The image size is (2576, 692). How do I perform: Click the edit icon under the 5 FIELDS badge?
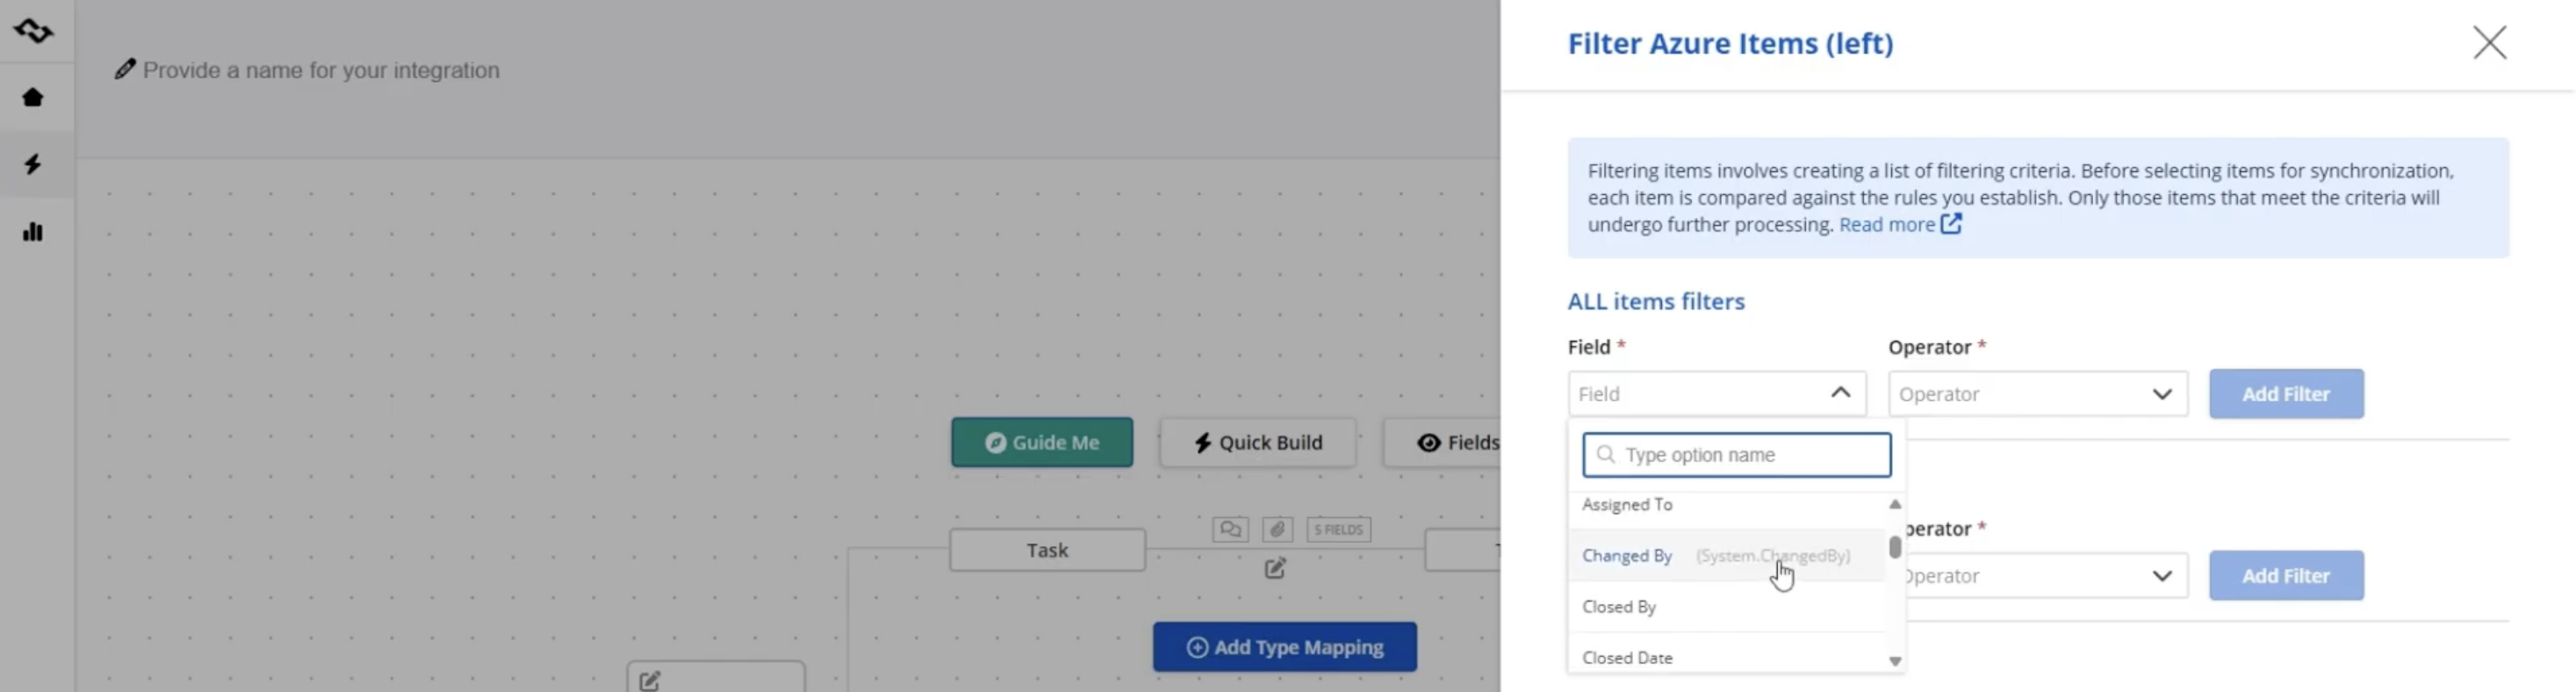click(1275, 569)
